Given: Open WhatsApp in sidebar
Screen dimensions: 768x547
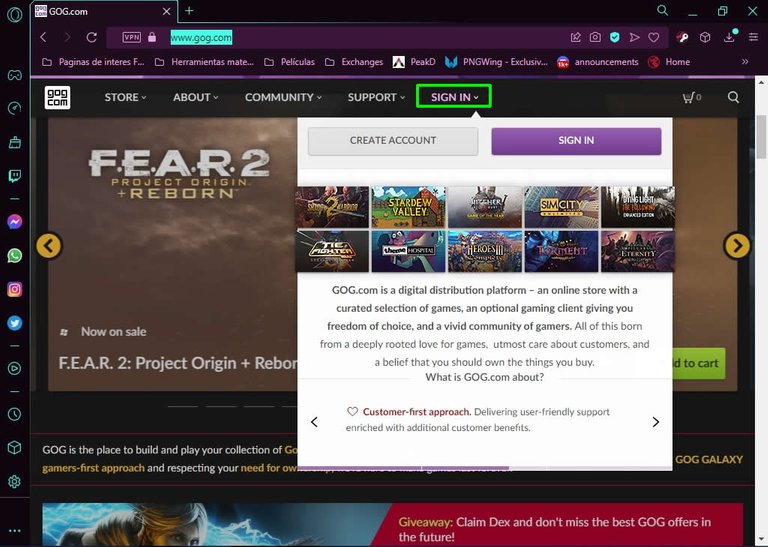Looking at the screenshot, I should 15,256.
